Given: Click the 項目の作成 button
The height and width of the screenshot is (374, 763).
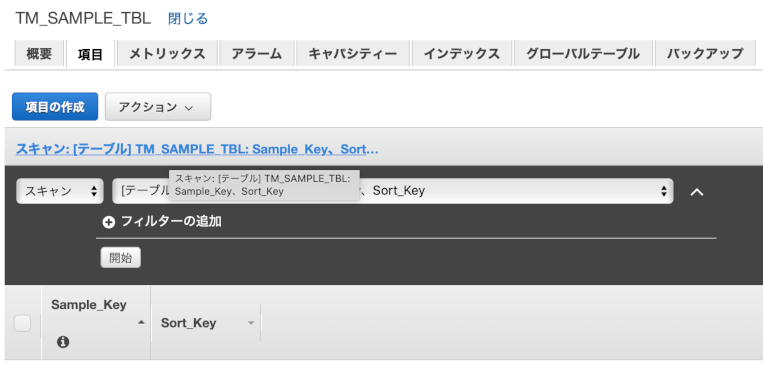Looking at the screenshot, I should [x=55, y=107].
